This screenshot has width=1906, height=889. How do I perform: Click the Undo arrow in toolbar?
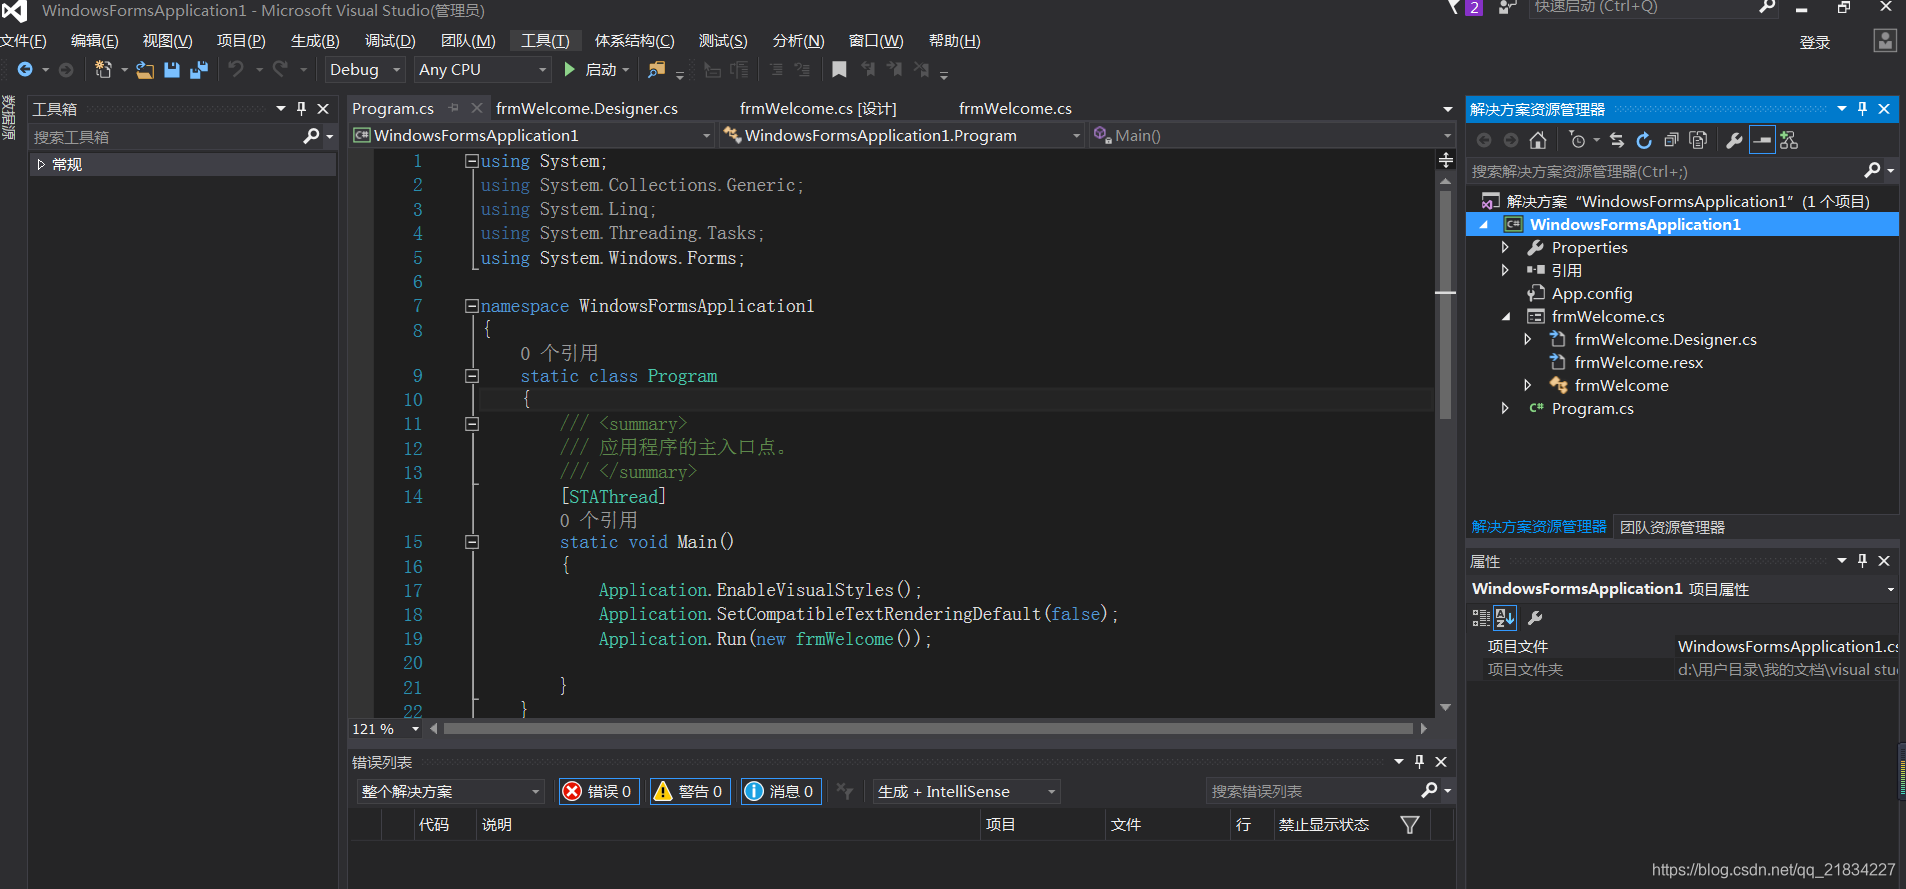click(x=236, y=69)
